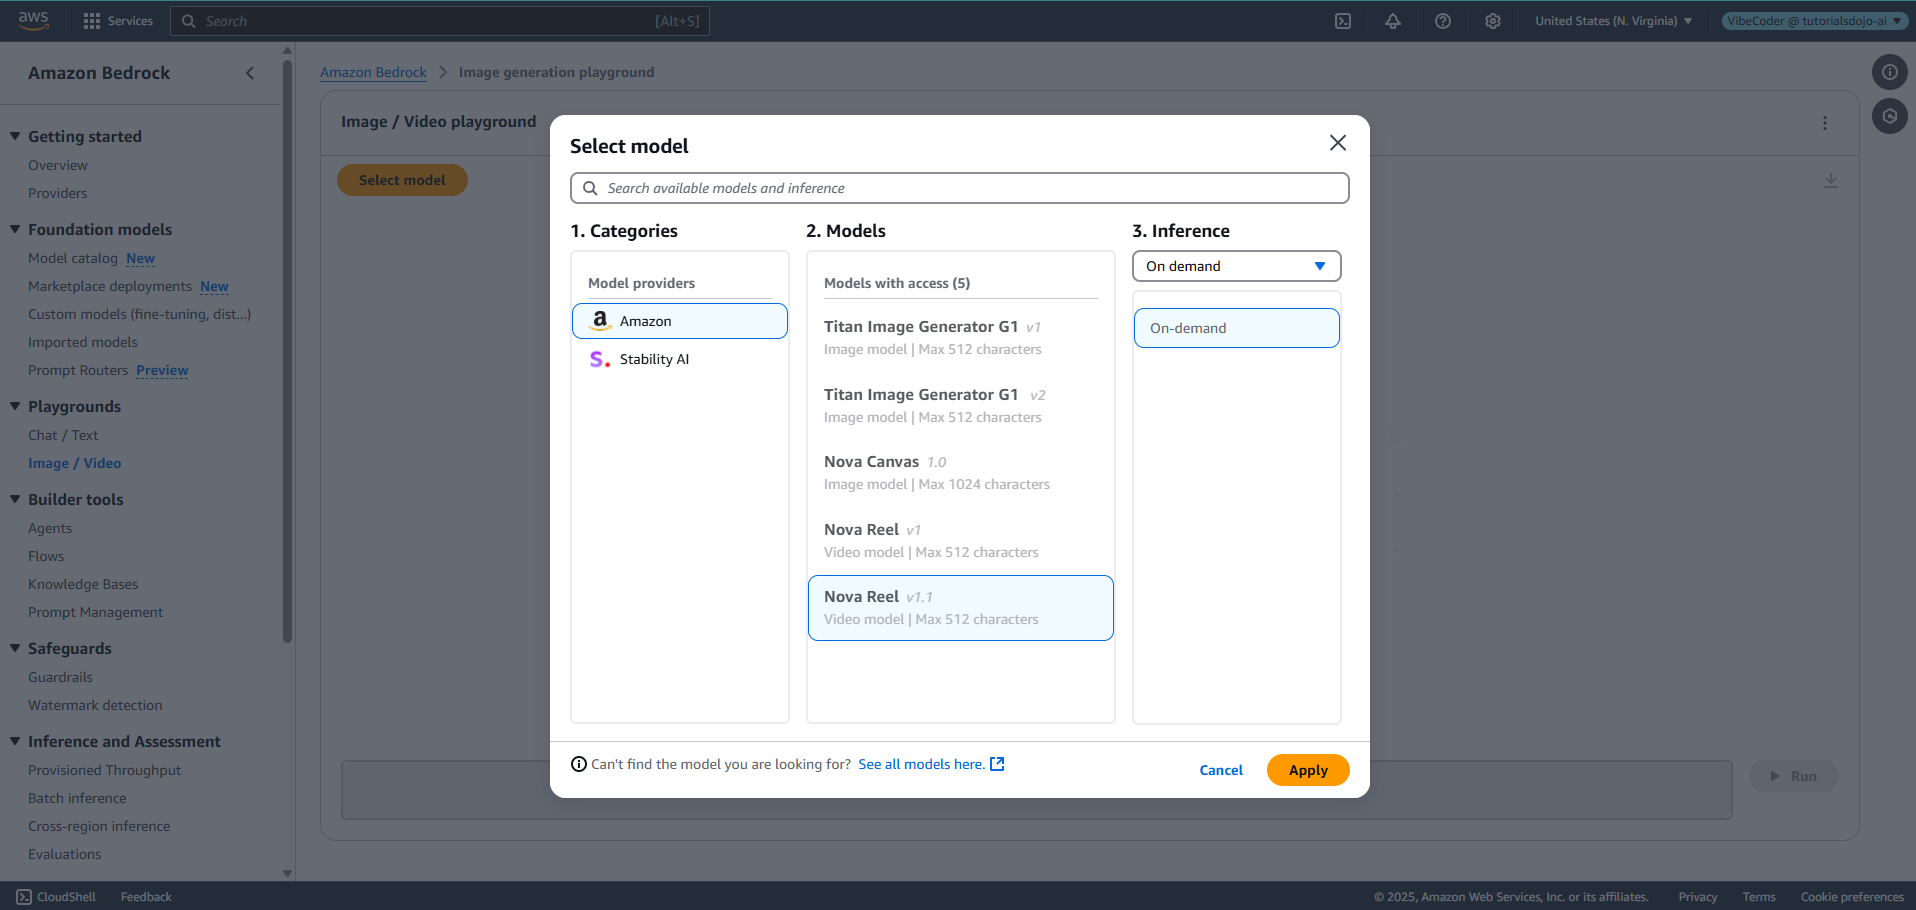Click the AWS logo home icon
1916x910 pixels.
coord(33,21)
